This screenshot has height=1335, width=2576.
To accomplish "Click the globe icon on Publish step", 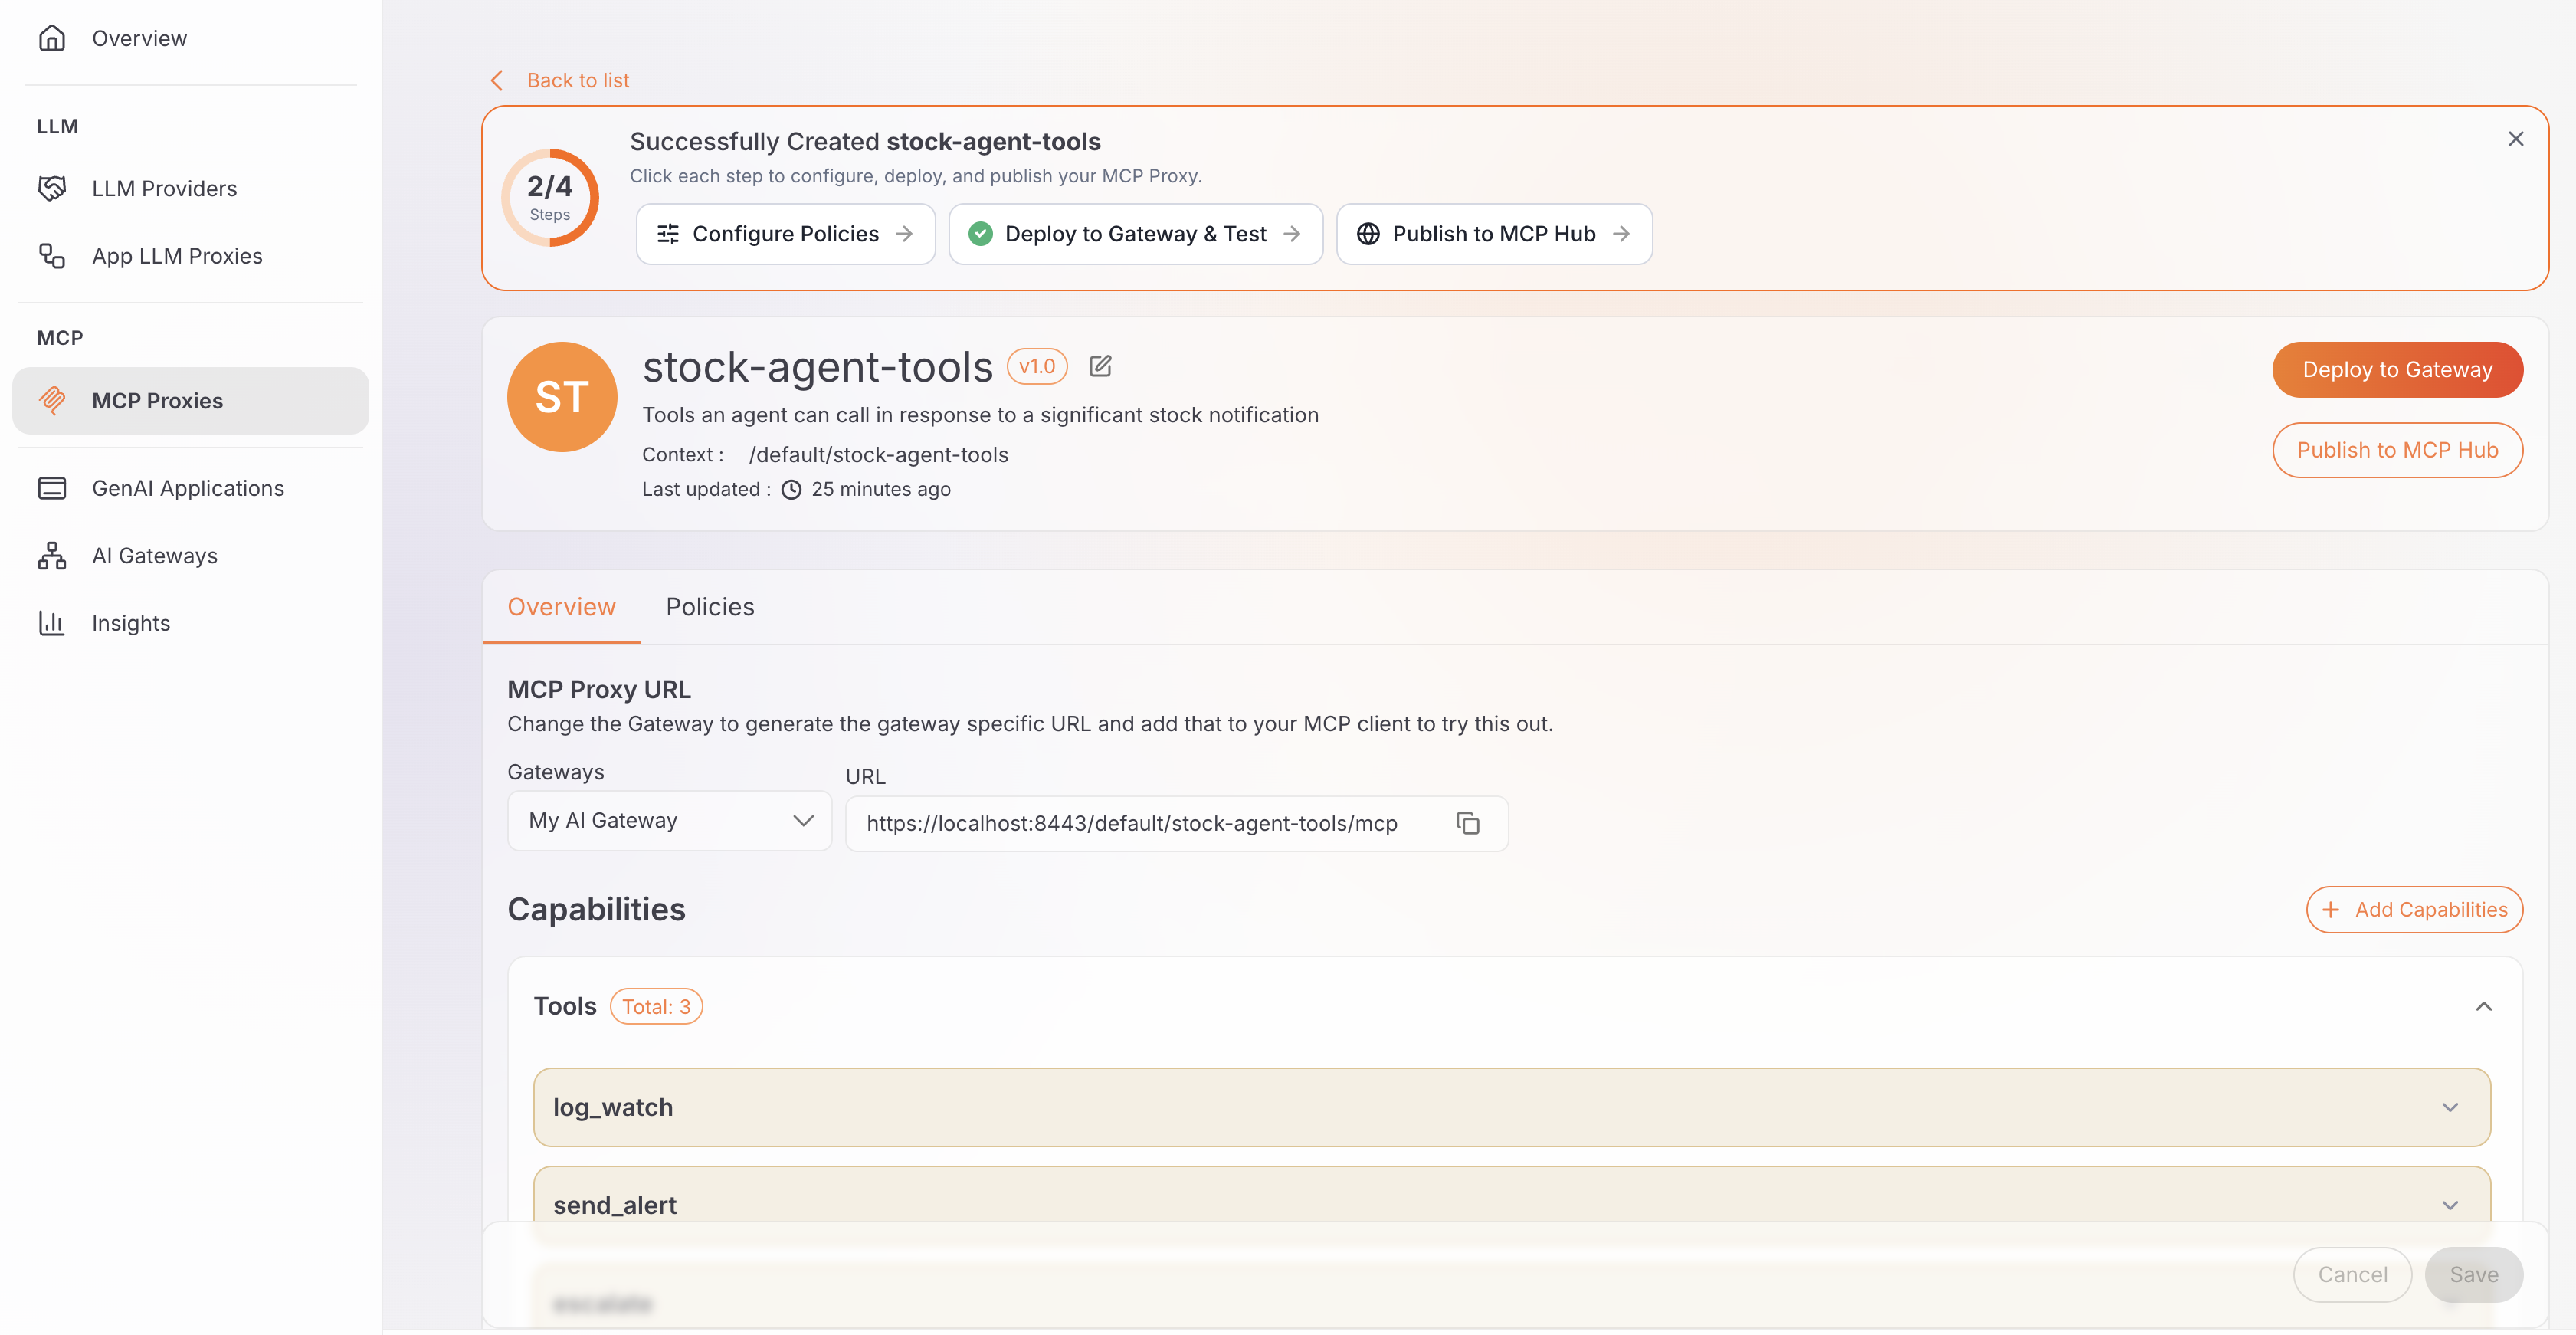I will (x=1368, y=234).
